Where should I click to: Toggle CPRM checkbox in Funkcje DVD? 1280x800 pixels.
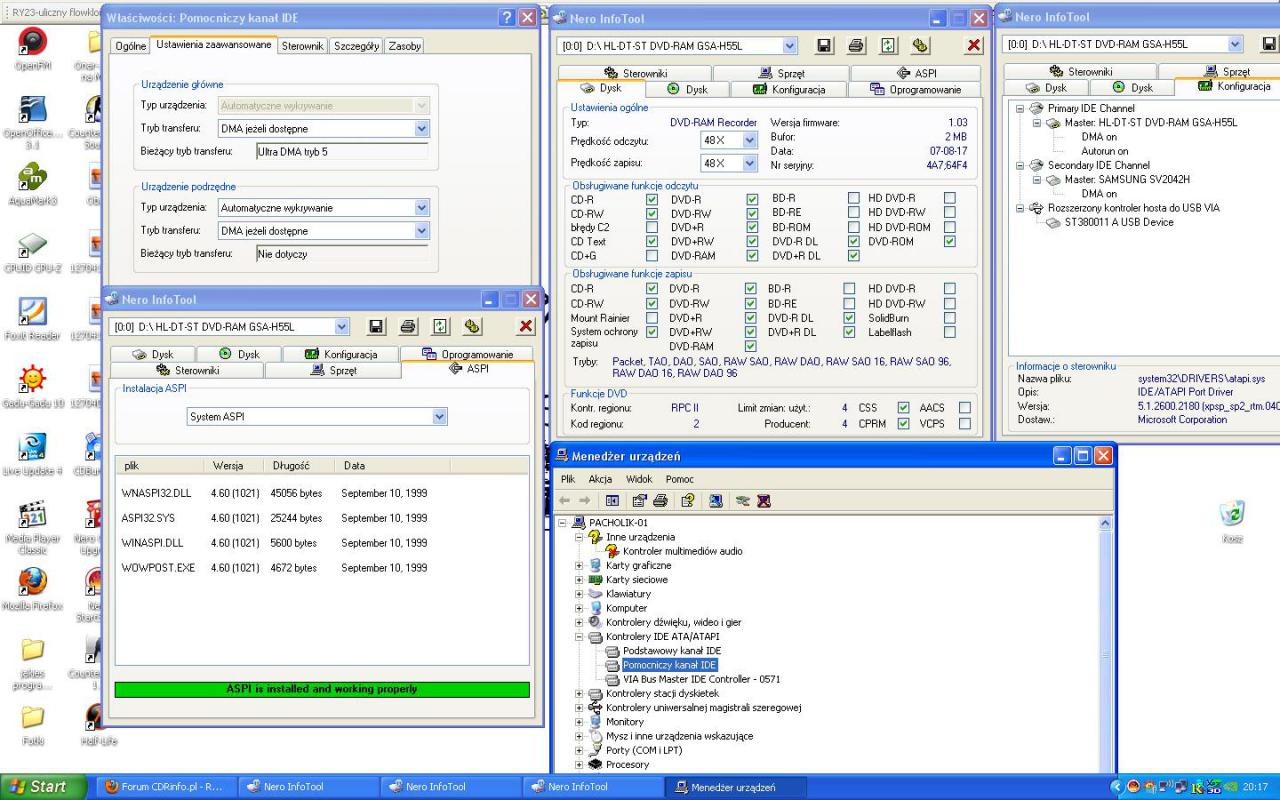coord(903,424)
